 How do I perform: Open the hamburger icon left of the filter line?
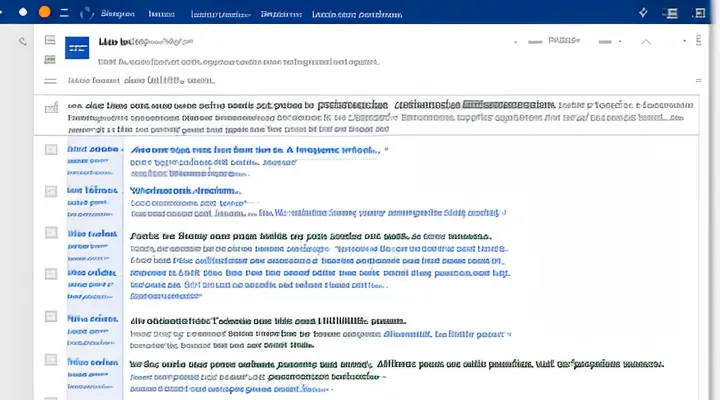click(x=50, y=81)
